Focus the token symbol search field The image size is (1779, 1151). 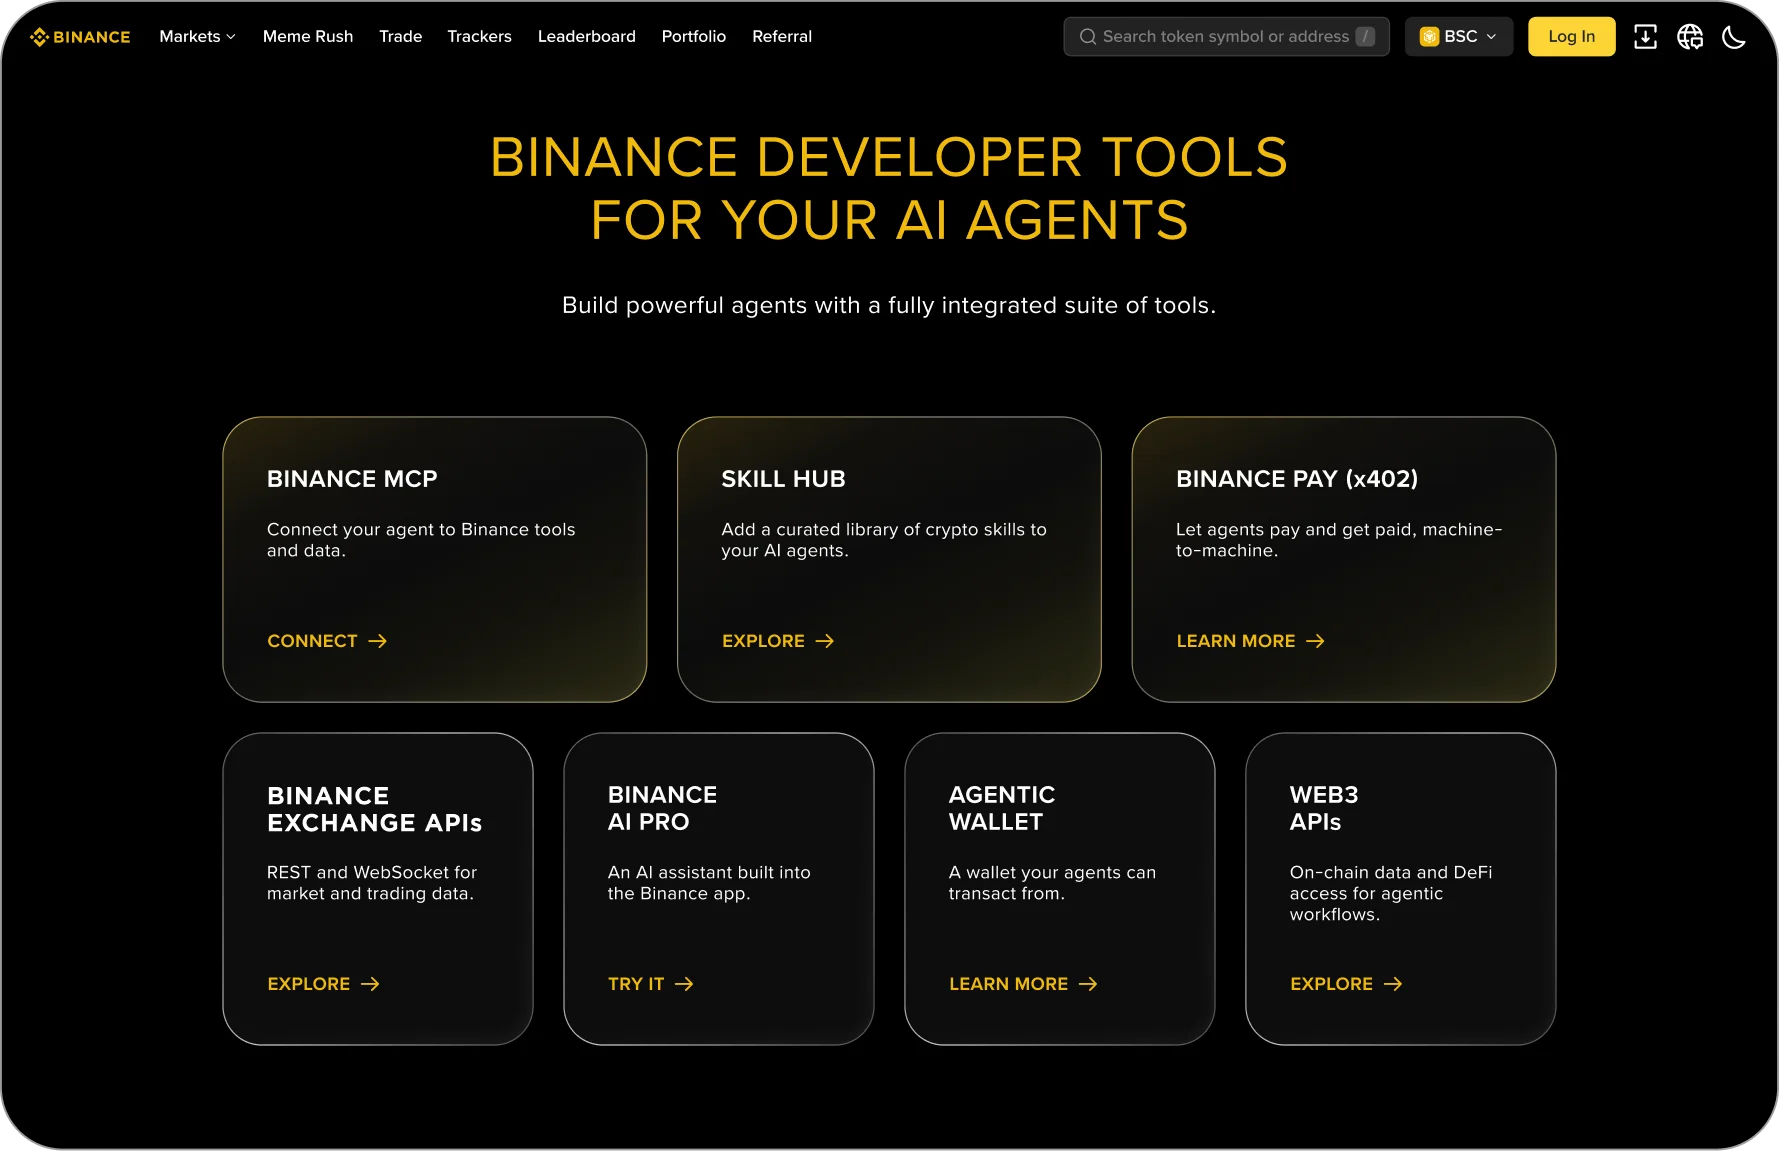(1226, 37)
